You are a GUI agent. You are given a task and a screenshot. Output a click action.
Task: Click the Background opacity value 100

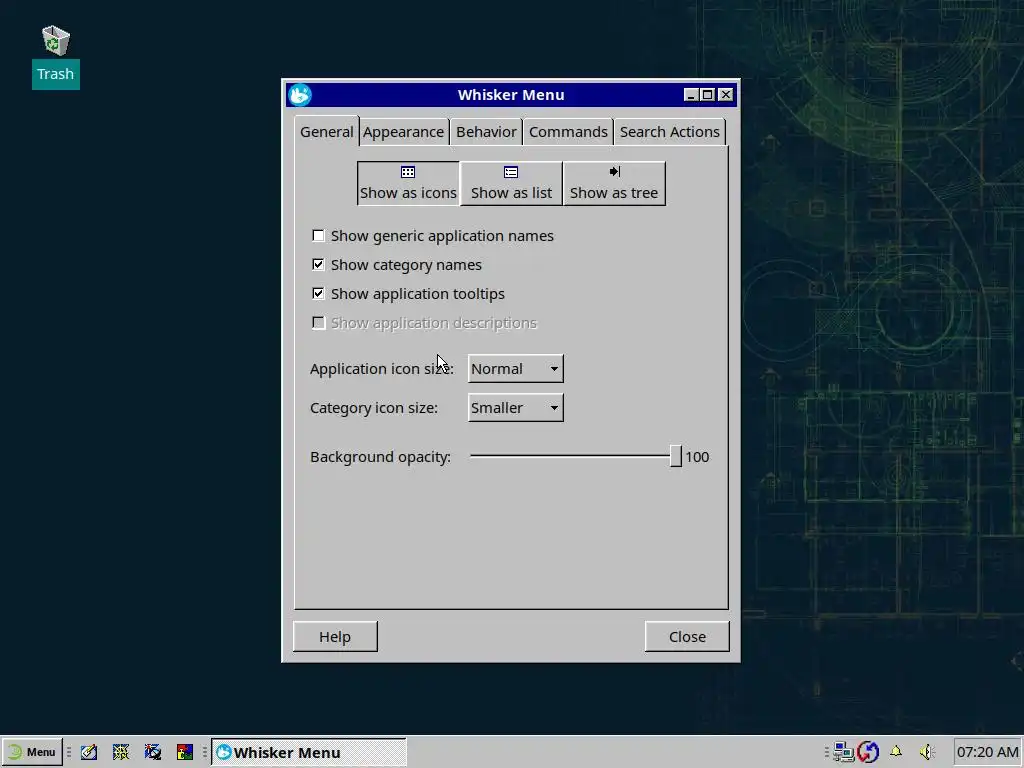coord(697,457)
